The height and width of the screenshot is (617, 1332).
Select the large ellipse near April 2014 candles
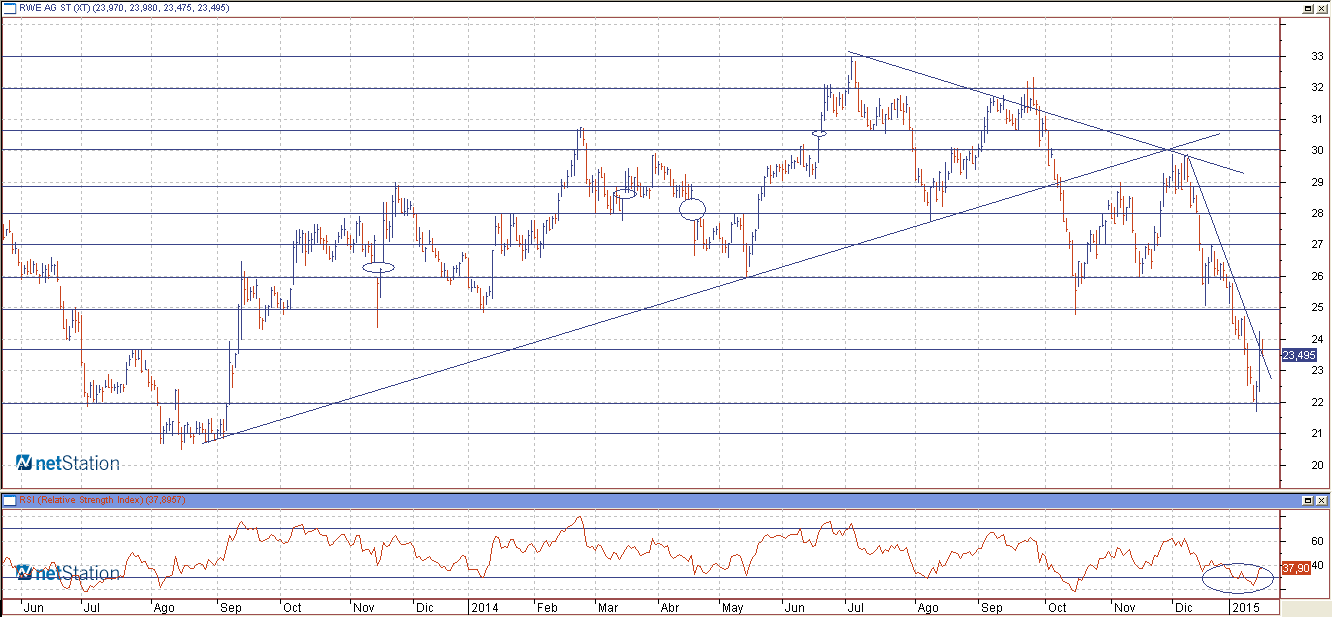[692, 209]
